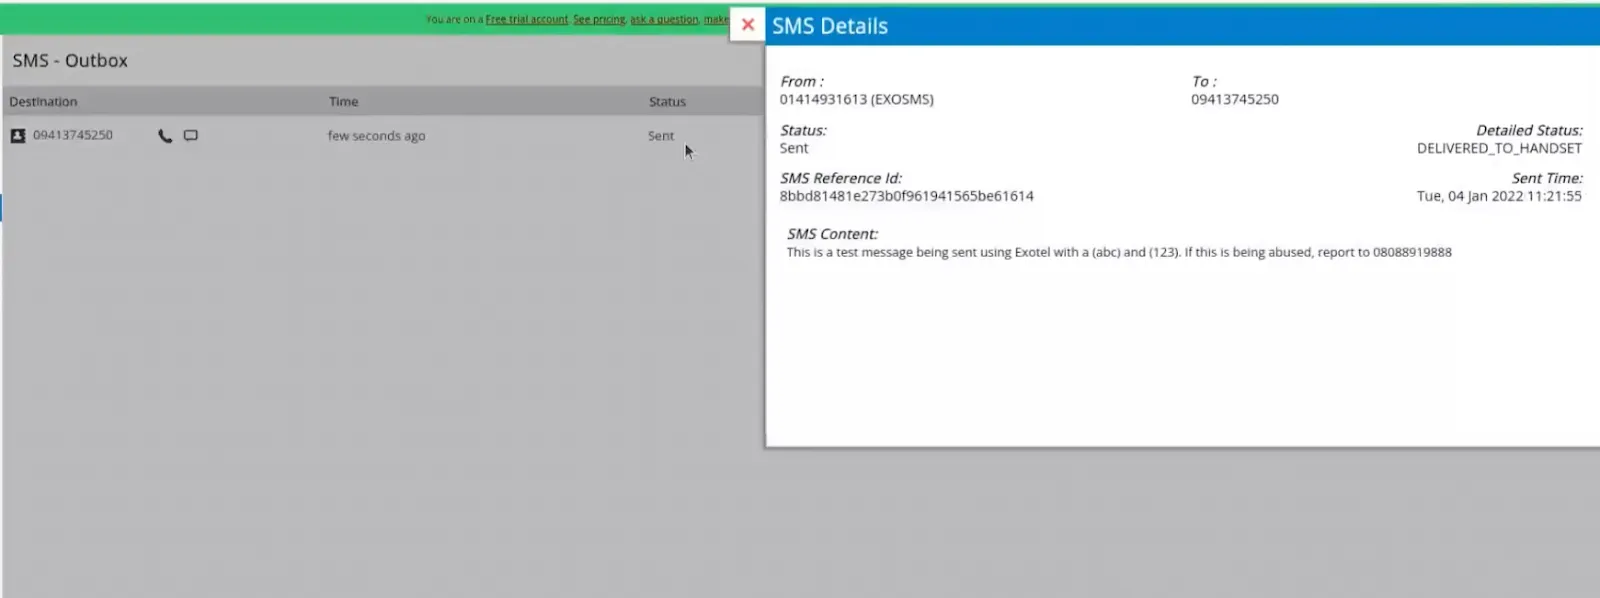Close the SMS Details panel
Viewport: 1600px width, 598px height.
[x=747, y=25]
